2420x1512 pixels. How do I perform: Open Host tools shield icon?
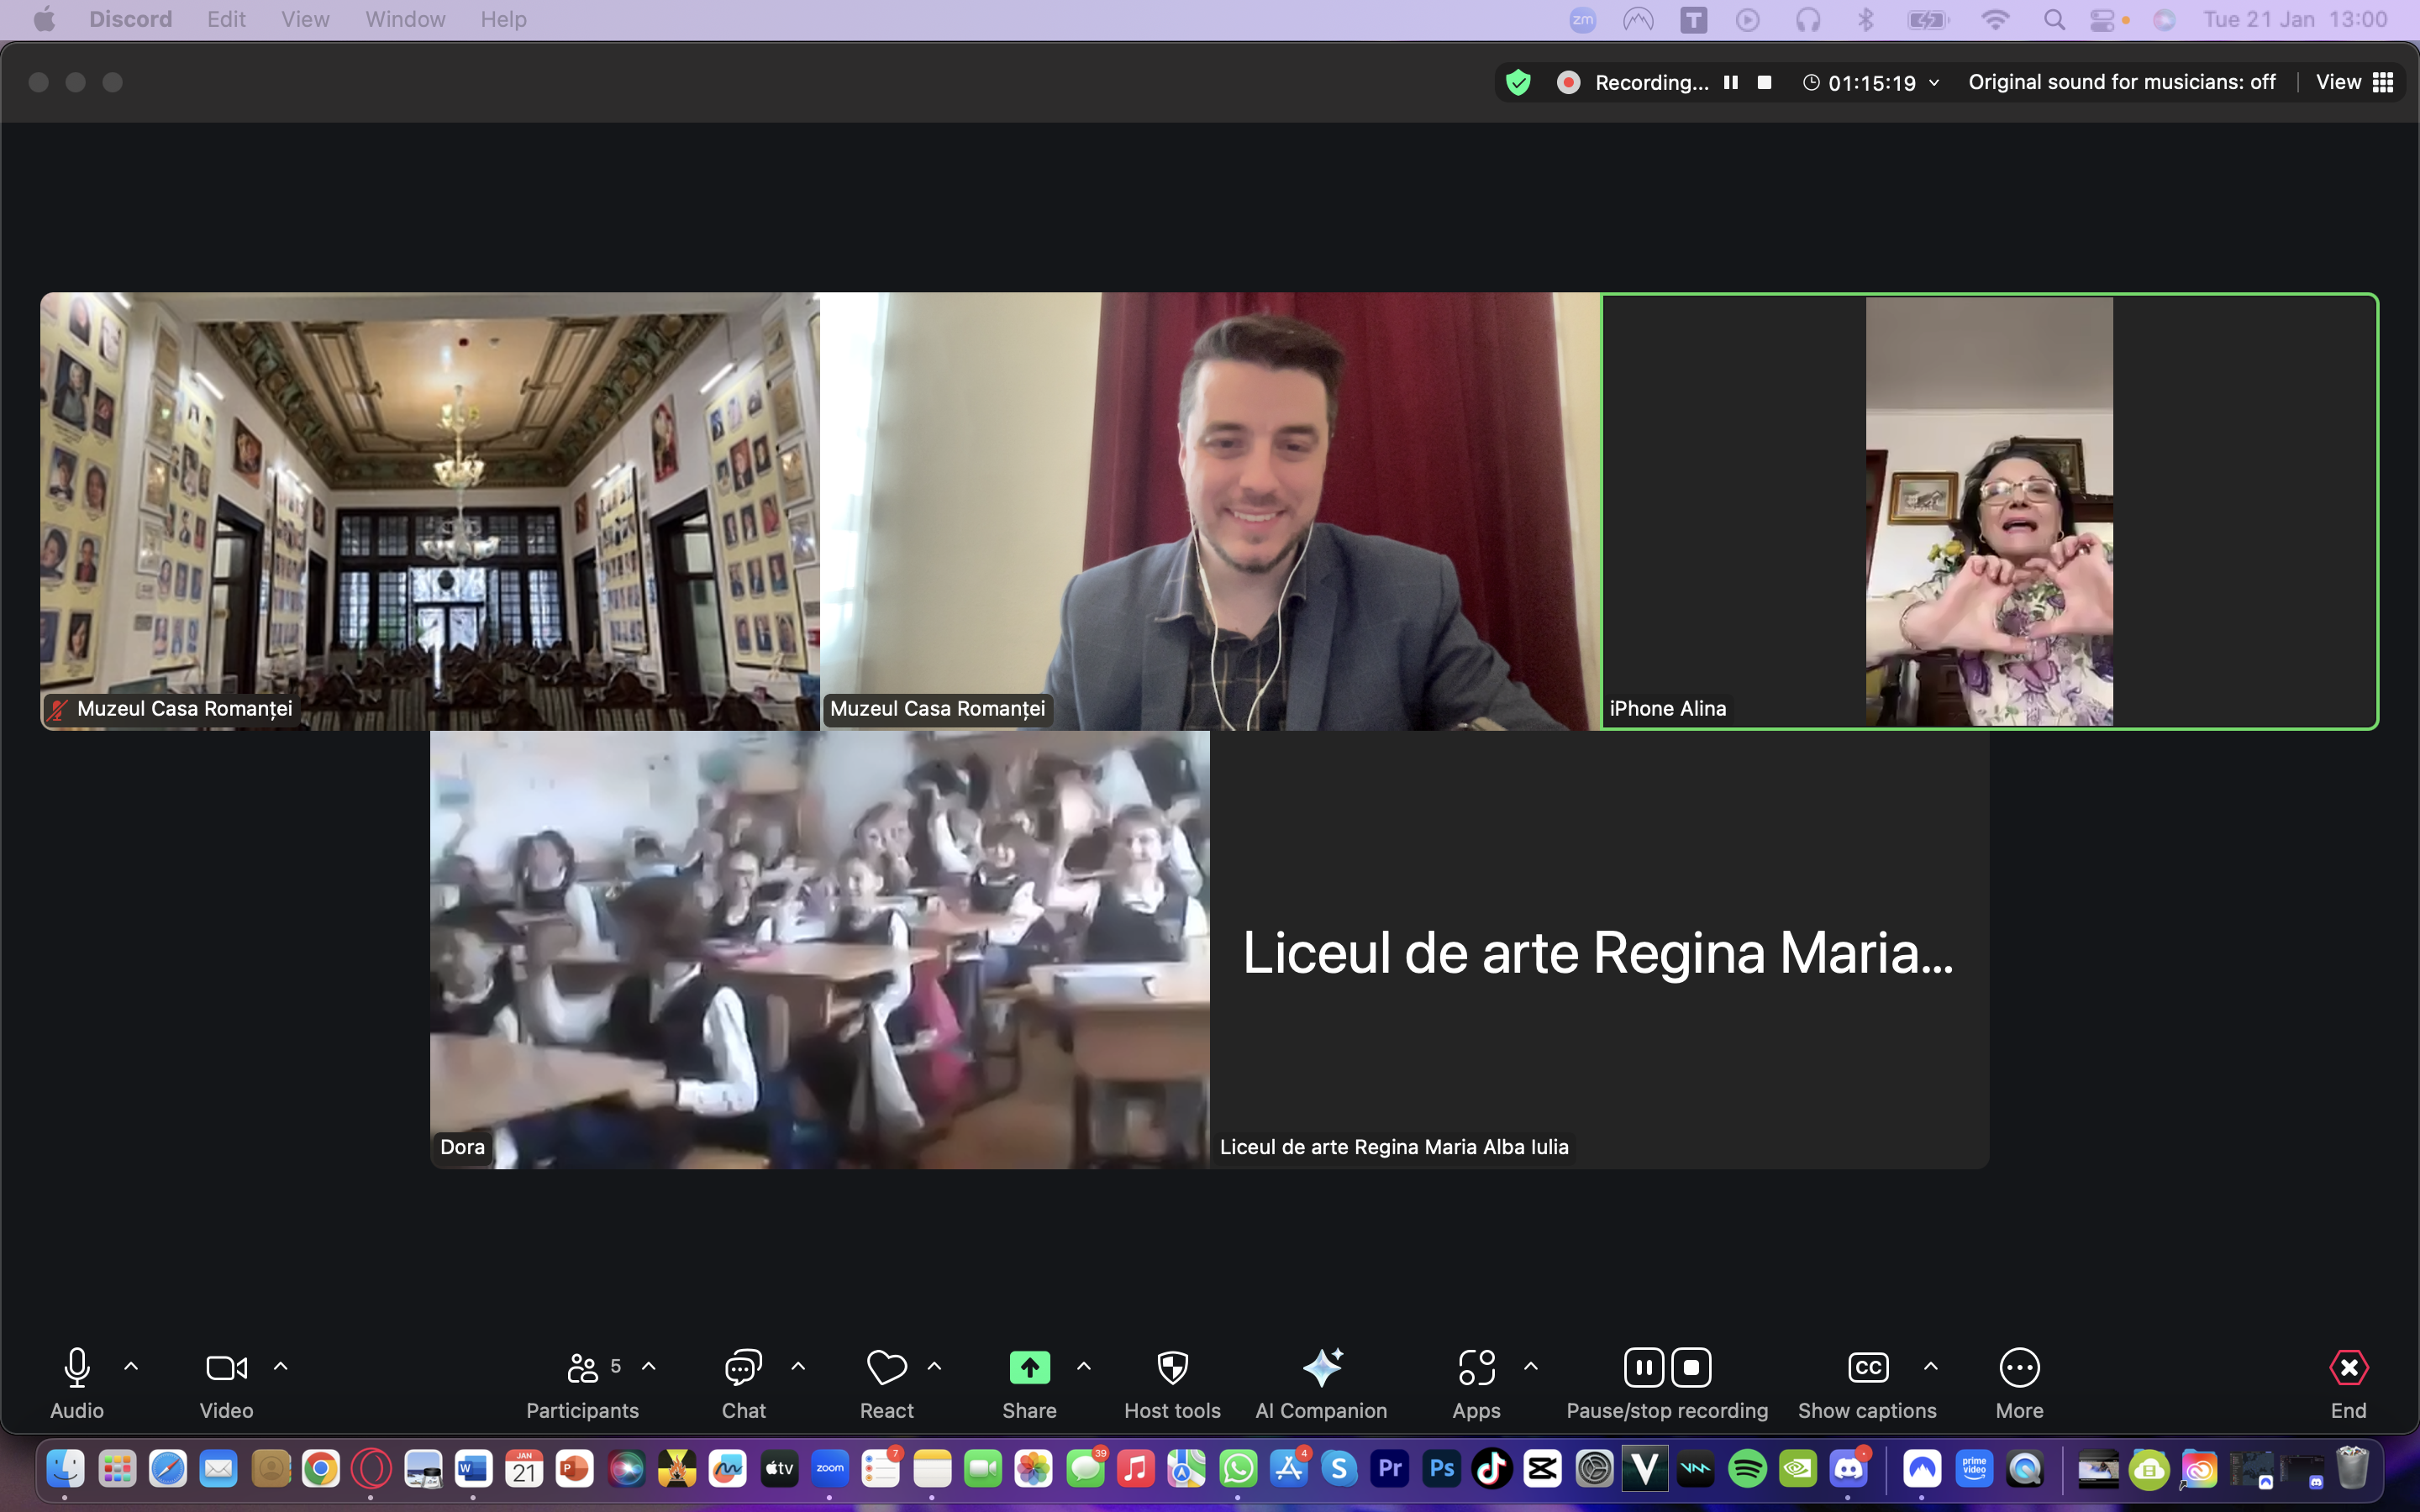[x=1172, y=1368]
